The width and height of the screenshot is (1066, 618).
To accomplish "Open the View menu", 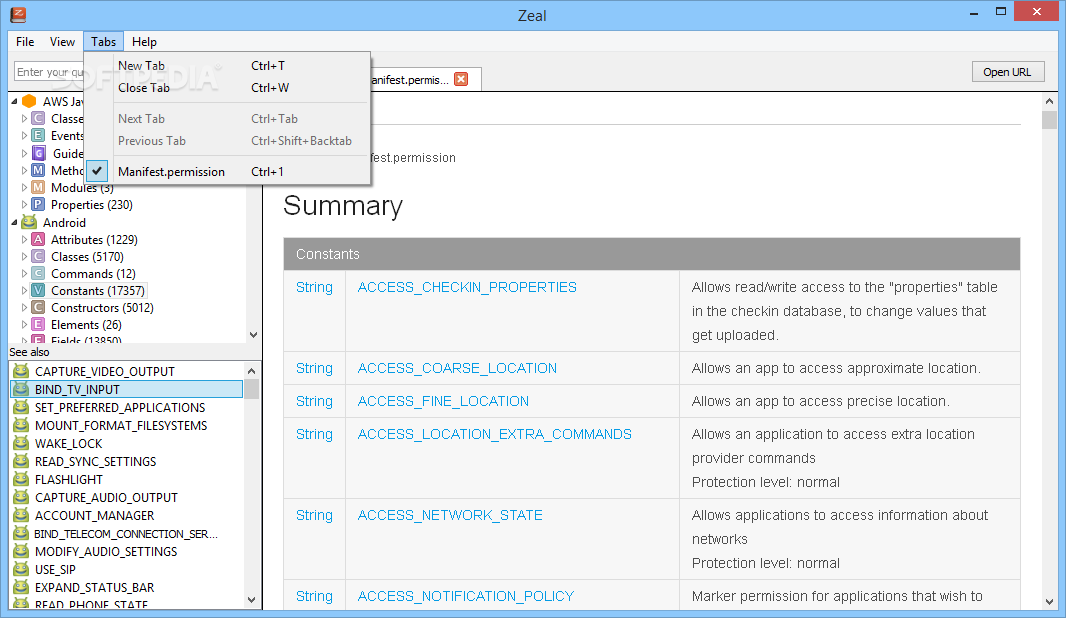I will click(x=62, y=41).
